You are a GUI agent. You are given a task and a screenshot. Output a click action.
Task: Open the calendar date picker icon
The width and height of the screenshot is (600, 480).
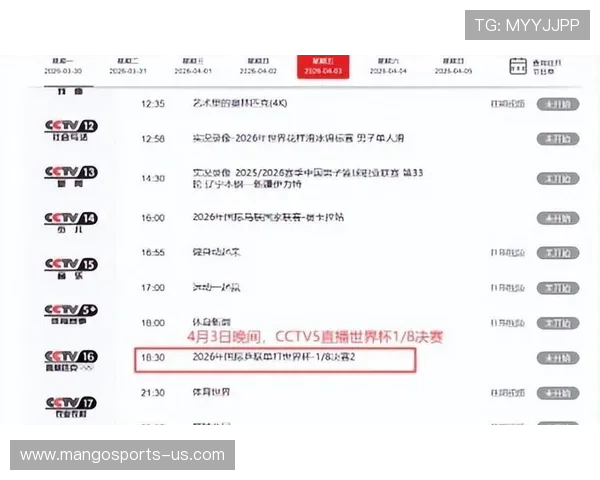(518, 66)
